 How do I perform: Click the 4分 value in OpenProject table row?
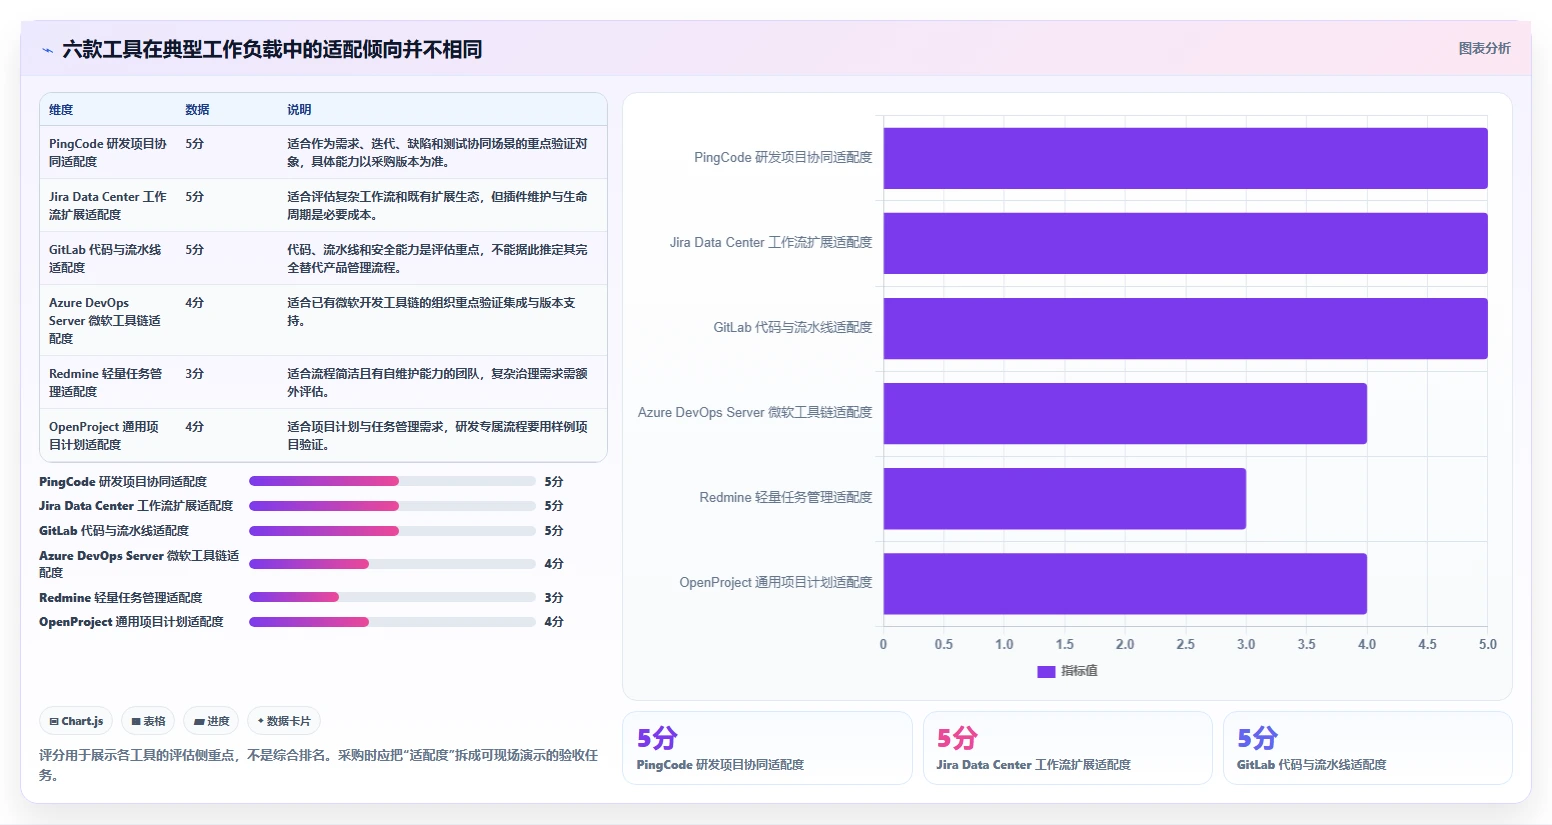point(194,427)
